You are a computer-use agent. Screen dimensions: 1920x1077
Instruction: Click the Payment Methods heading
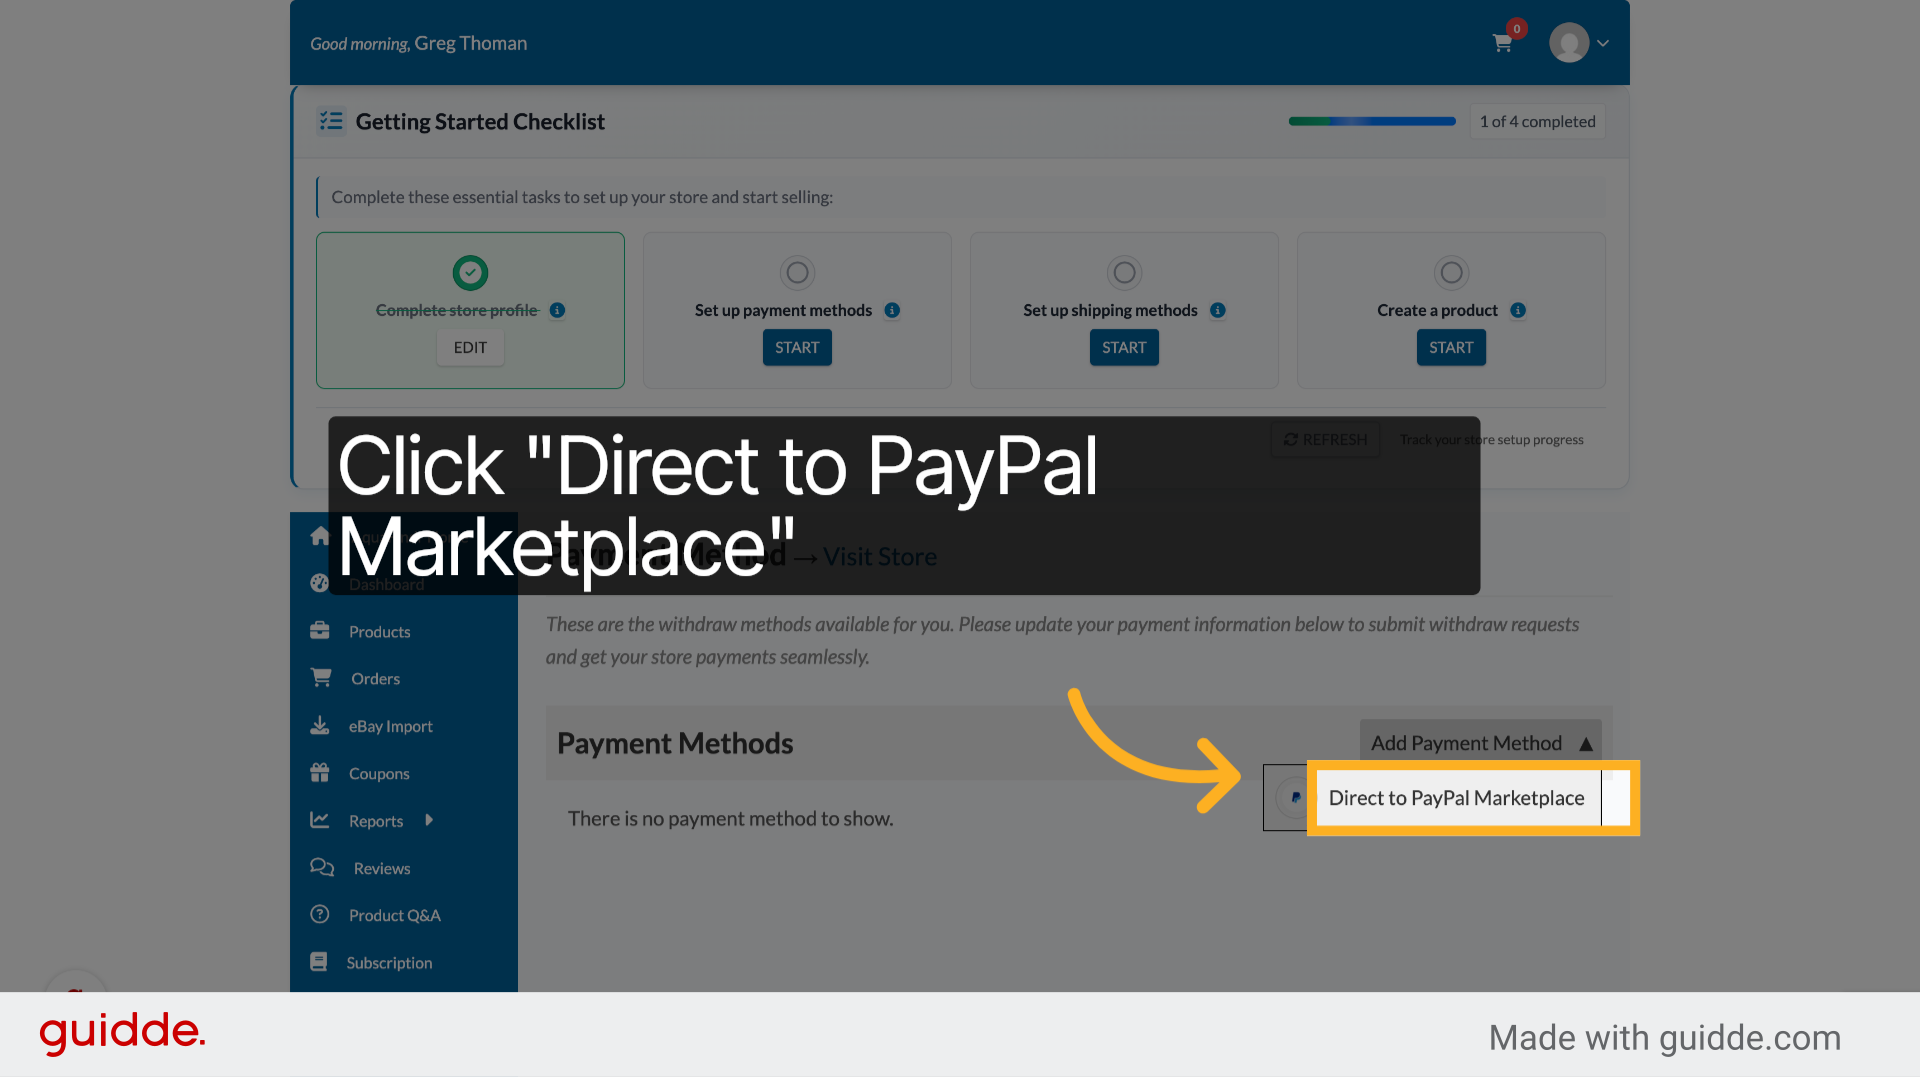click(x=675, y=744)
